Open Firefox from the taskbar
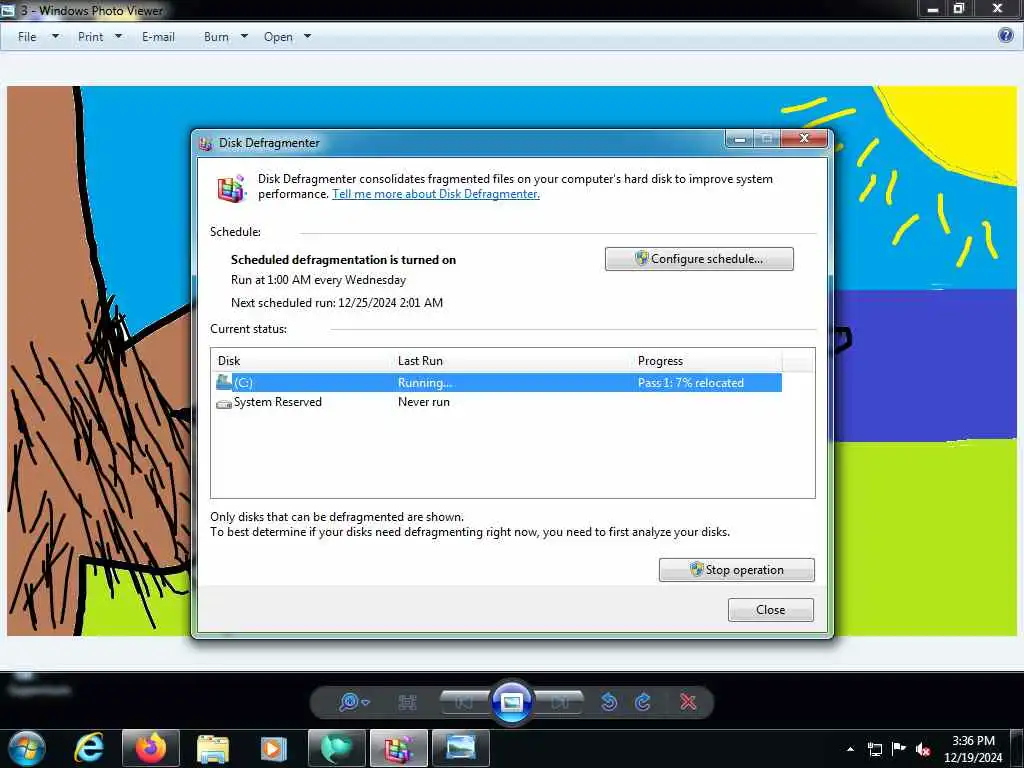 (151, 748)
